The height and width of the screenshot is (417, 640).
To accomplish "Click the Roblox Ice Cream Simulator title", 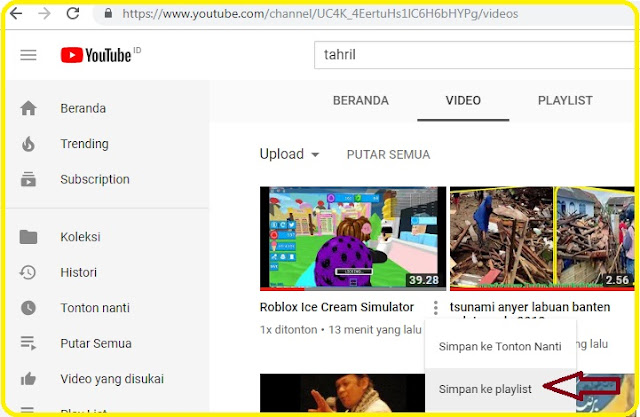I will pos(337,307).
